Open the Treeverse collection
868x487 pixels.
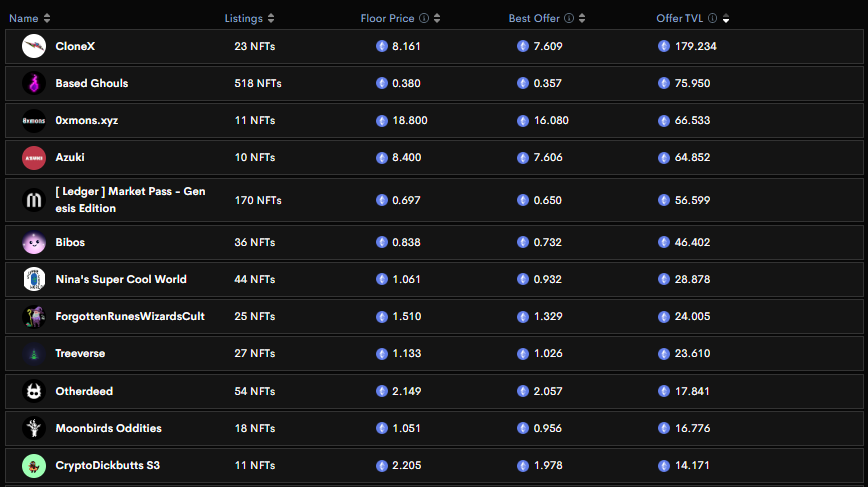tap(80, 354)
